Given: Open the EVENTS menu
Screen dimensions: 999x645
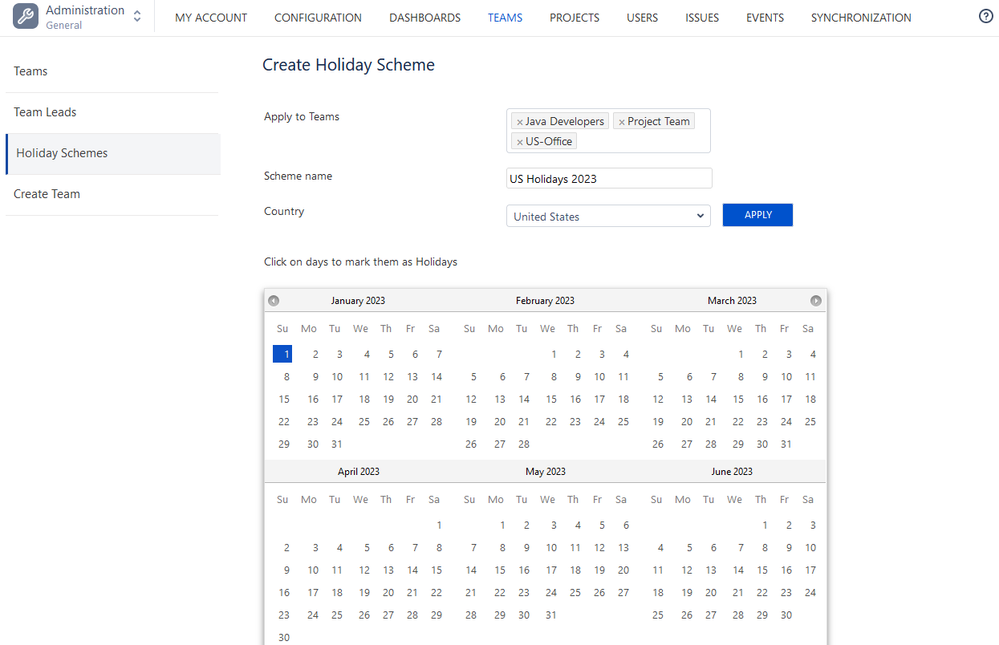Looking at the screenshot, I should (765, 18).
